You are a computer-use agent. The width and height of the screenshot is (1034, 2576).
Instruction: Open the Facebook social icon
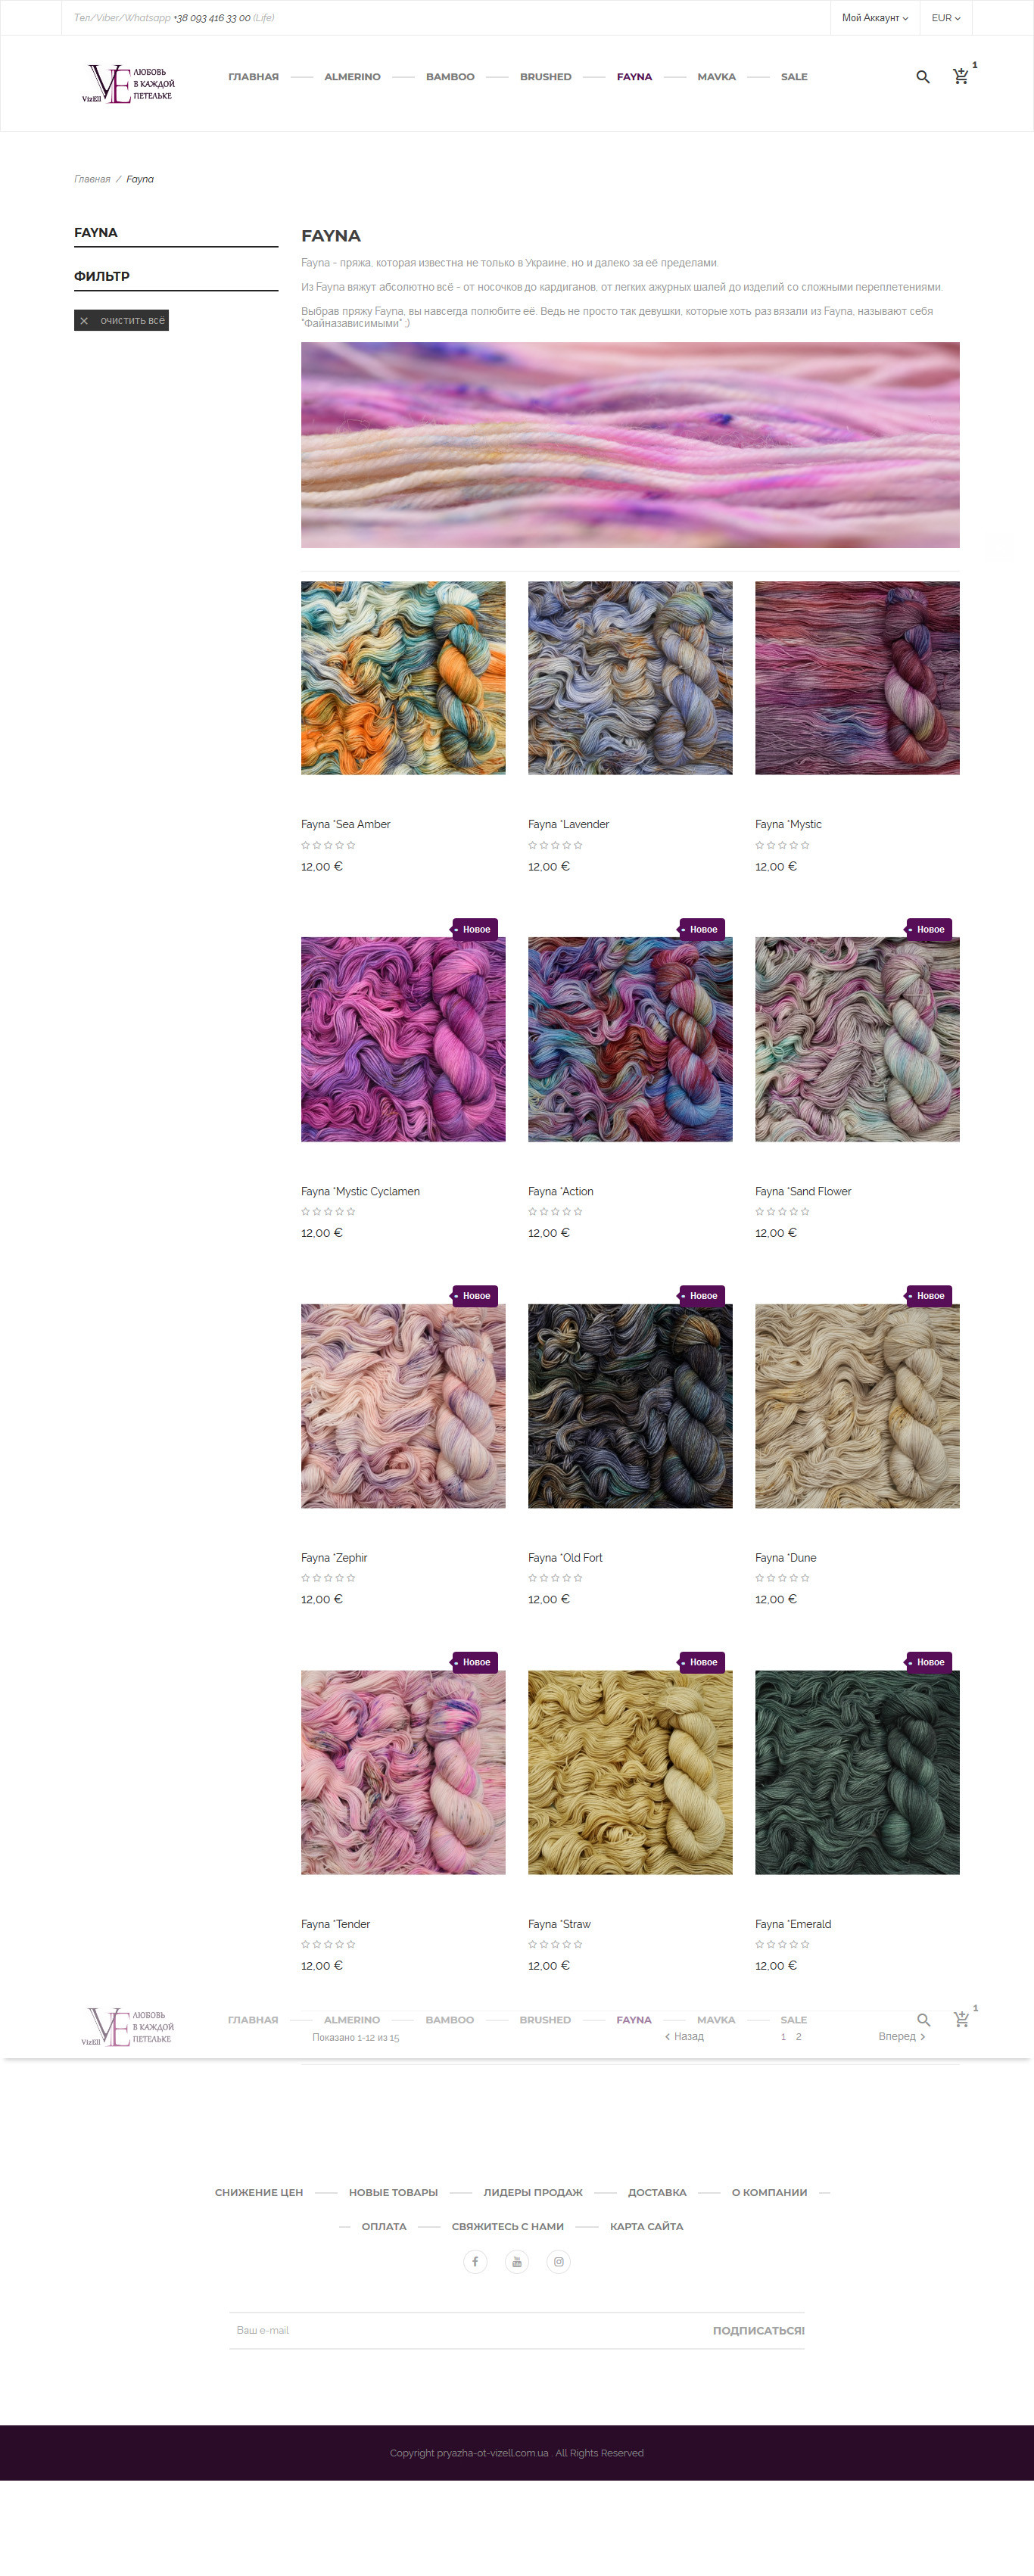pos(475,2261)
